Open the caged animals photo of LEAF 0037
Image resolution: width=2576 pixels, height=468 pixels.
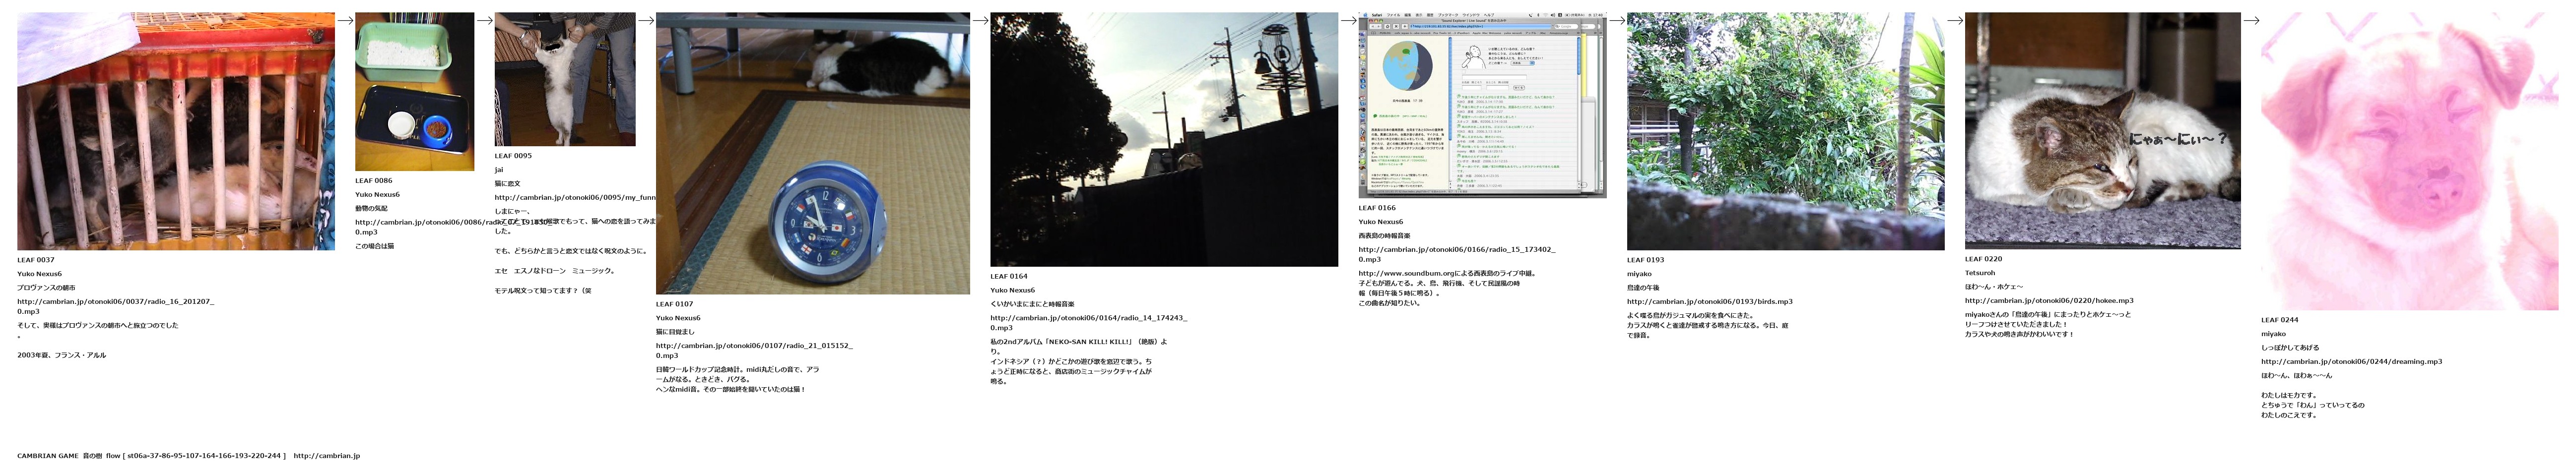[x=176, y=131]
